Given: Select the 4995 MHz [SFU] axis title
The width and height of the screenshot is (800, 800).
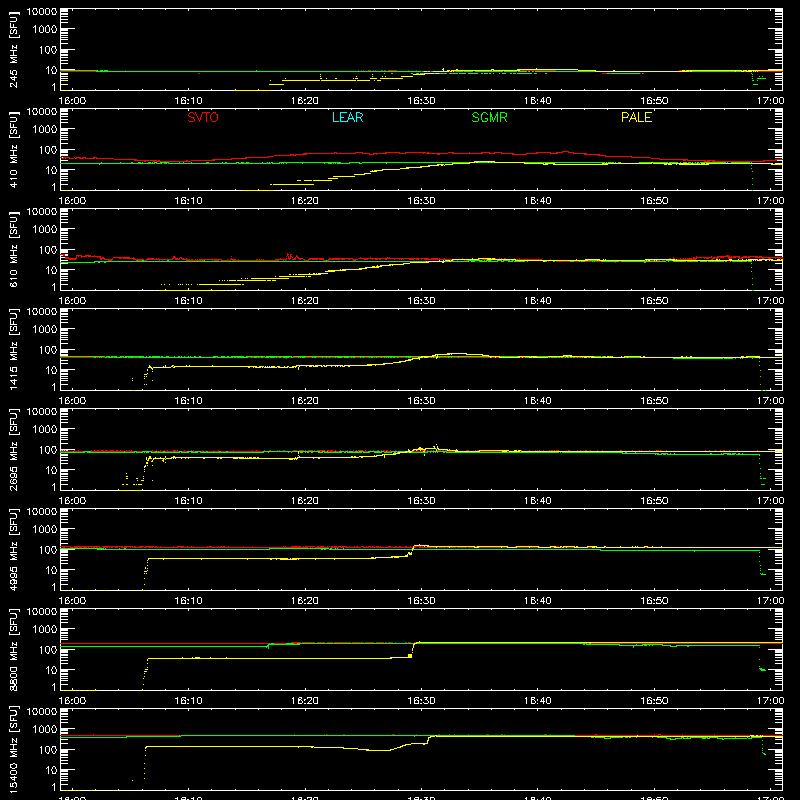Looking at the screenshot, I should [x=14, y=549].
